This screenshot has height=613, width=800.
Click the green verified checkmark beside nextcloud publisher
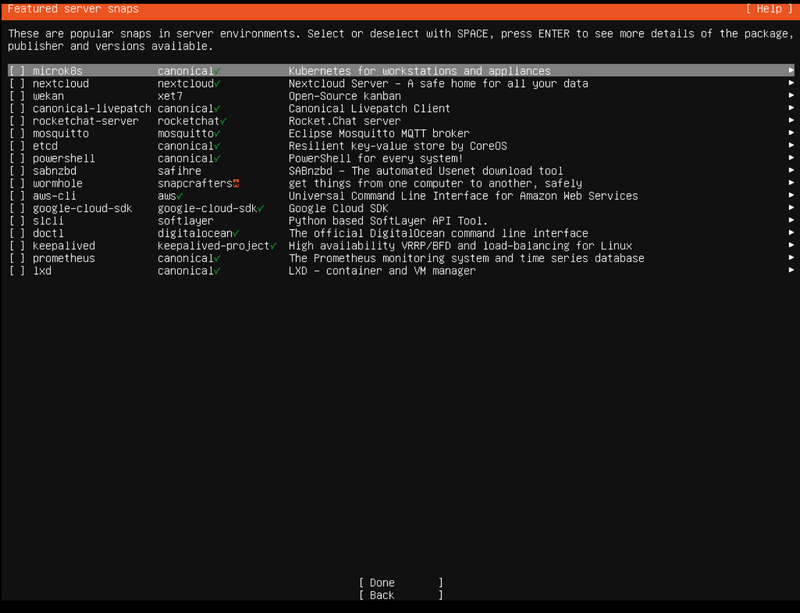(x=218, y=84)
